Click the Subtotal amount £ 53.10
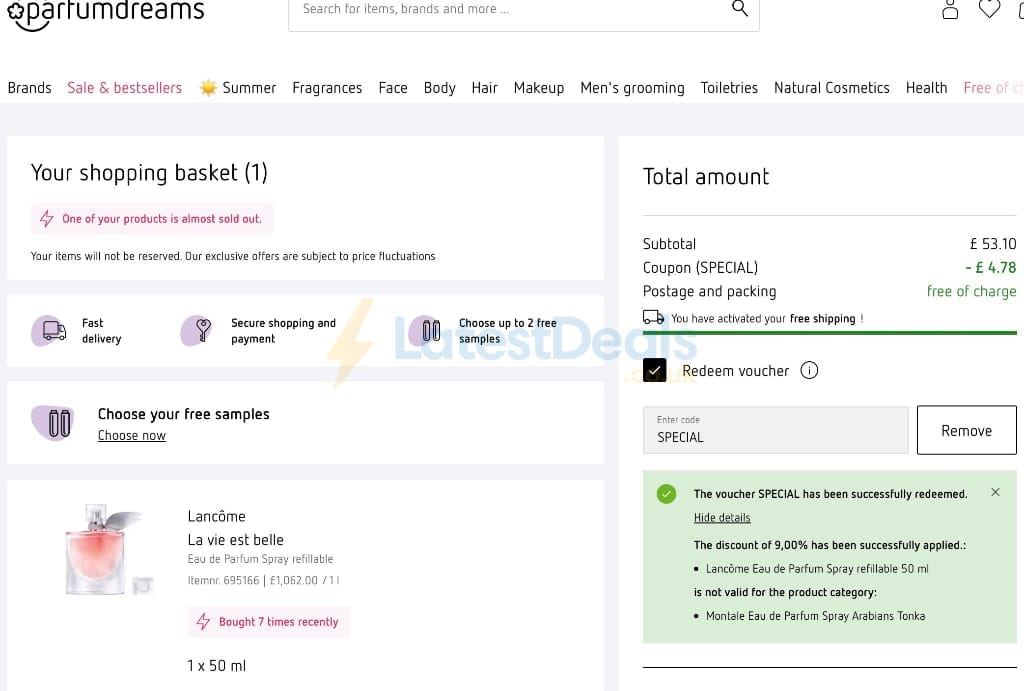This screenshot has height=691, width=1024. (993, 244)
